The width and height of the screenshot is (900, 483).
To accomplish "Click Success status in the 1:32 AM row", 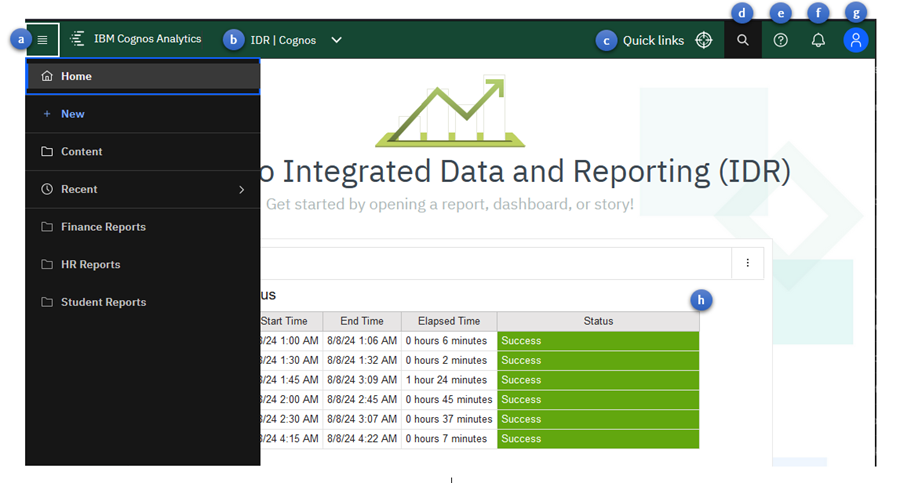I will pyautogui.click(x=598, y=360).
